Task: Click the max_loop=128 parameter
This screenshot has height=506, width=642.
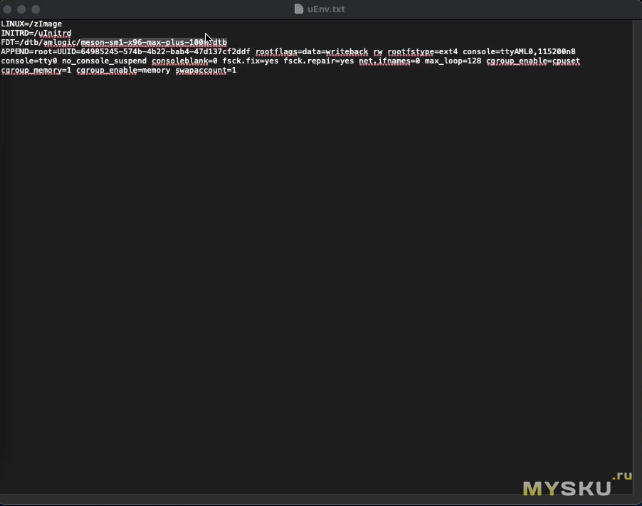Action: (454, 61)
